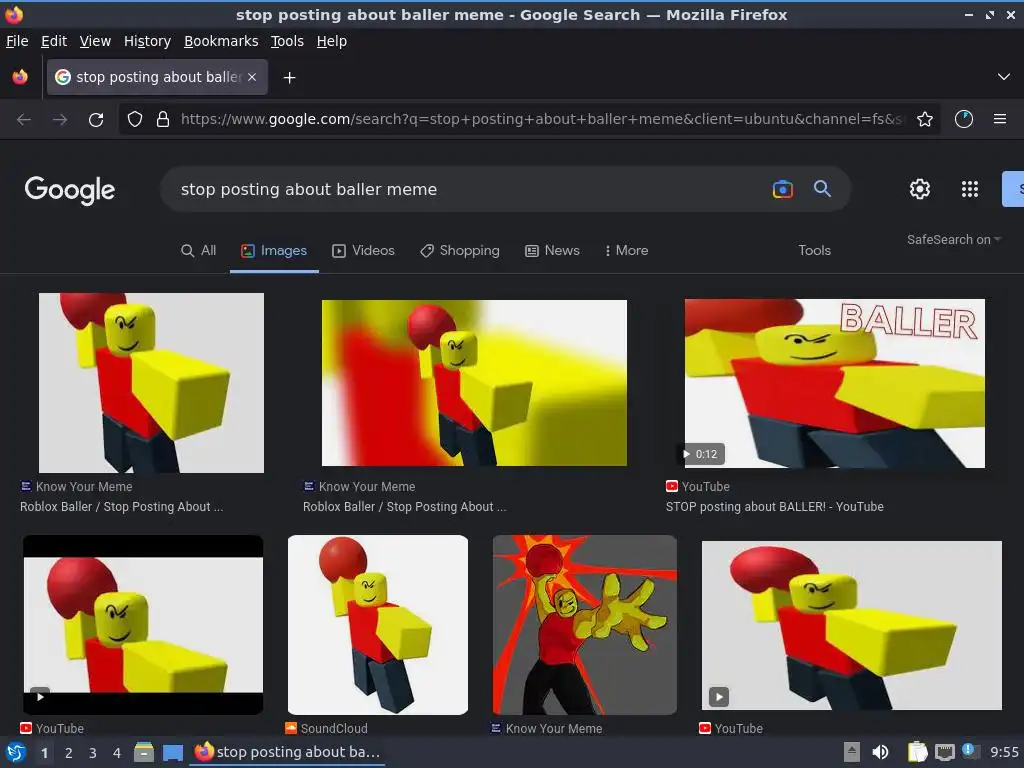
Task: Open the letterboxed YouTube baller thumbnail
Action: point(143,625)
